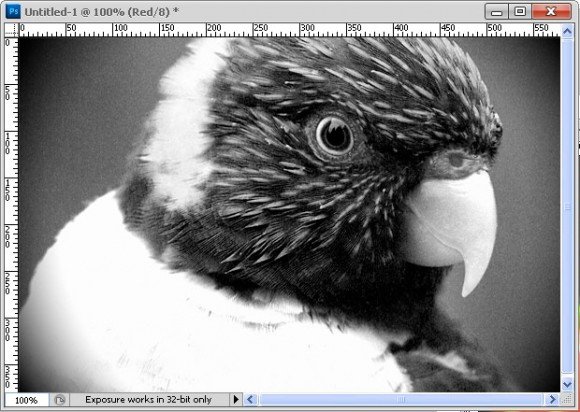Click the horizontal scrollbar thumb
The height and width of the screenshot is (412, 580).
(x=401, y=399)
